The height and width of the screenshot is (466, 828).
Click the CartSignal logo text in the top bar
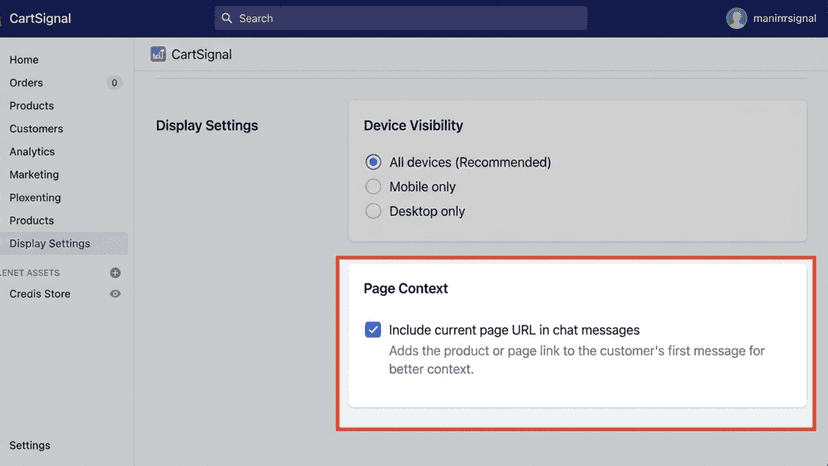click(x=40, y=18)
